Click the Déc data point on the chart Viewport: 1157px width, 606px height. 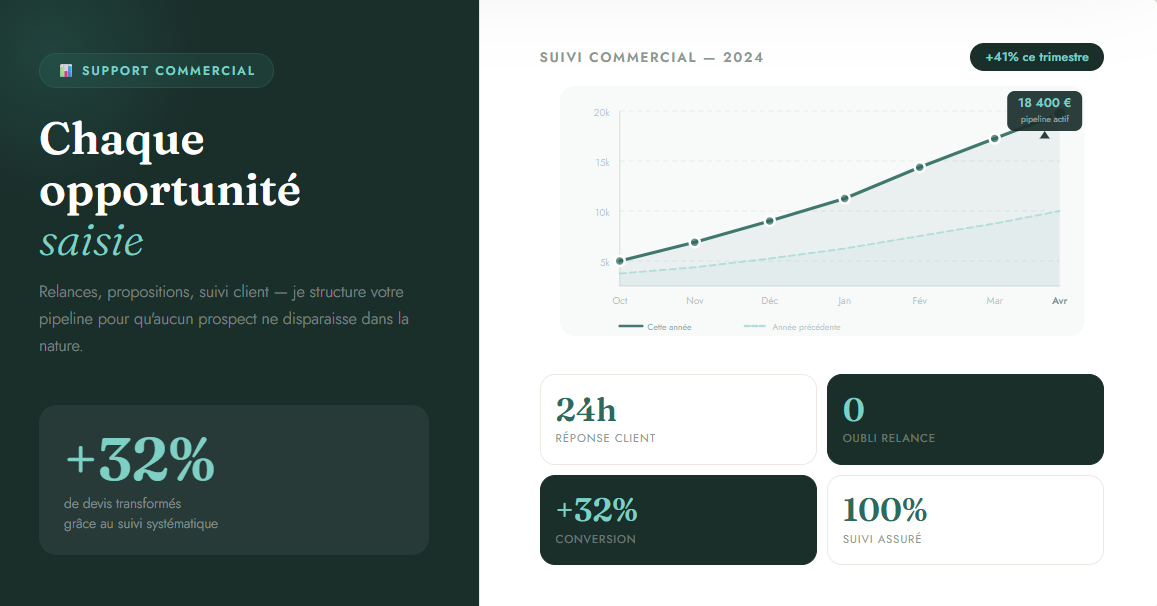coord(770,221)
